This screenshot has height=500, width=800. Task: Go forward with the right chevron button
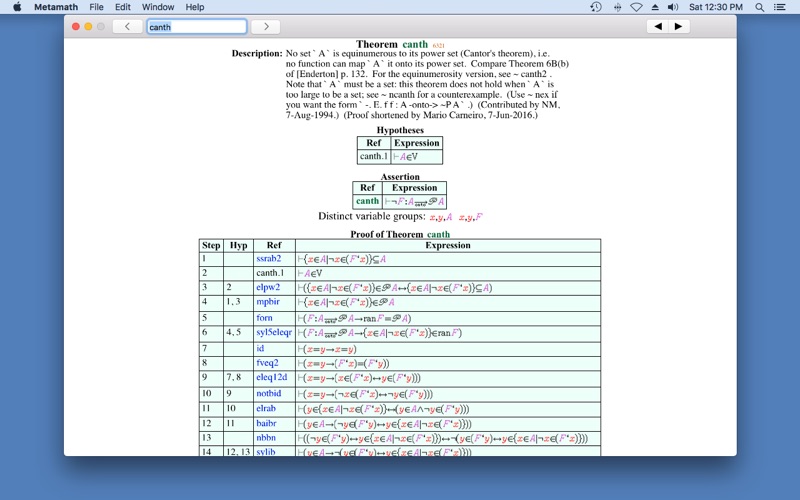tap(266, 27)
